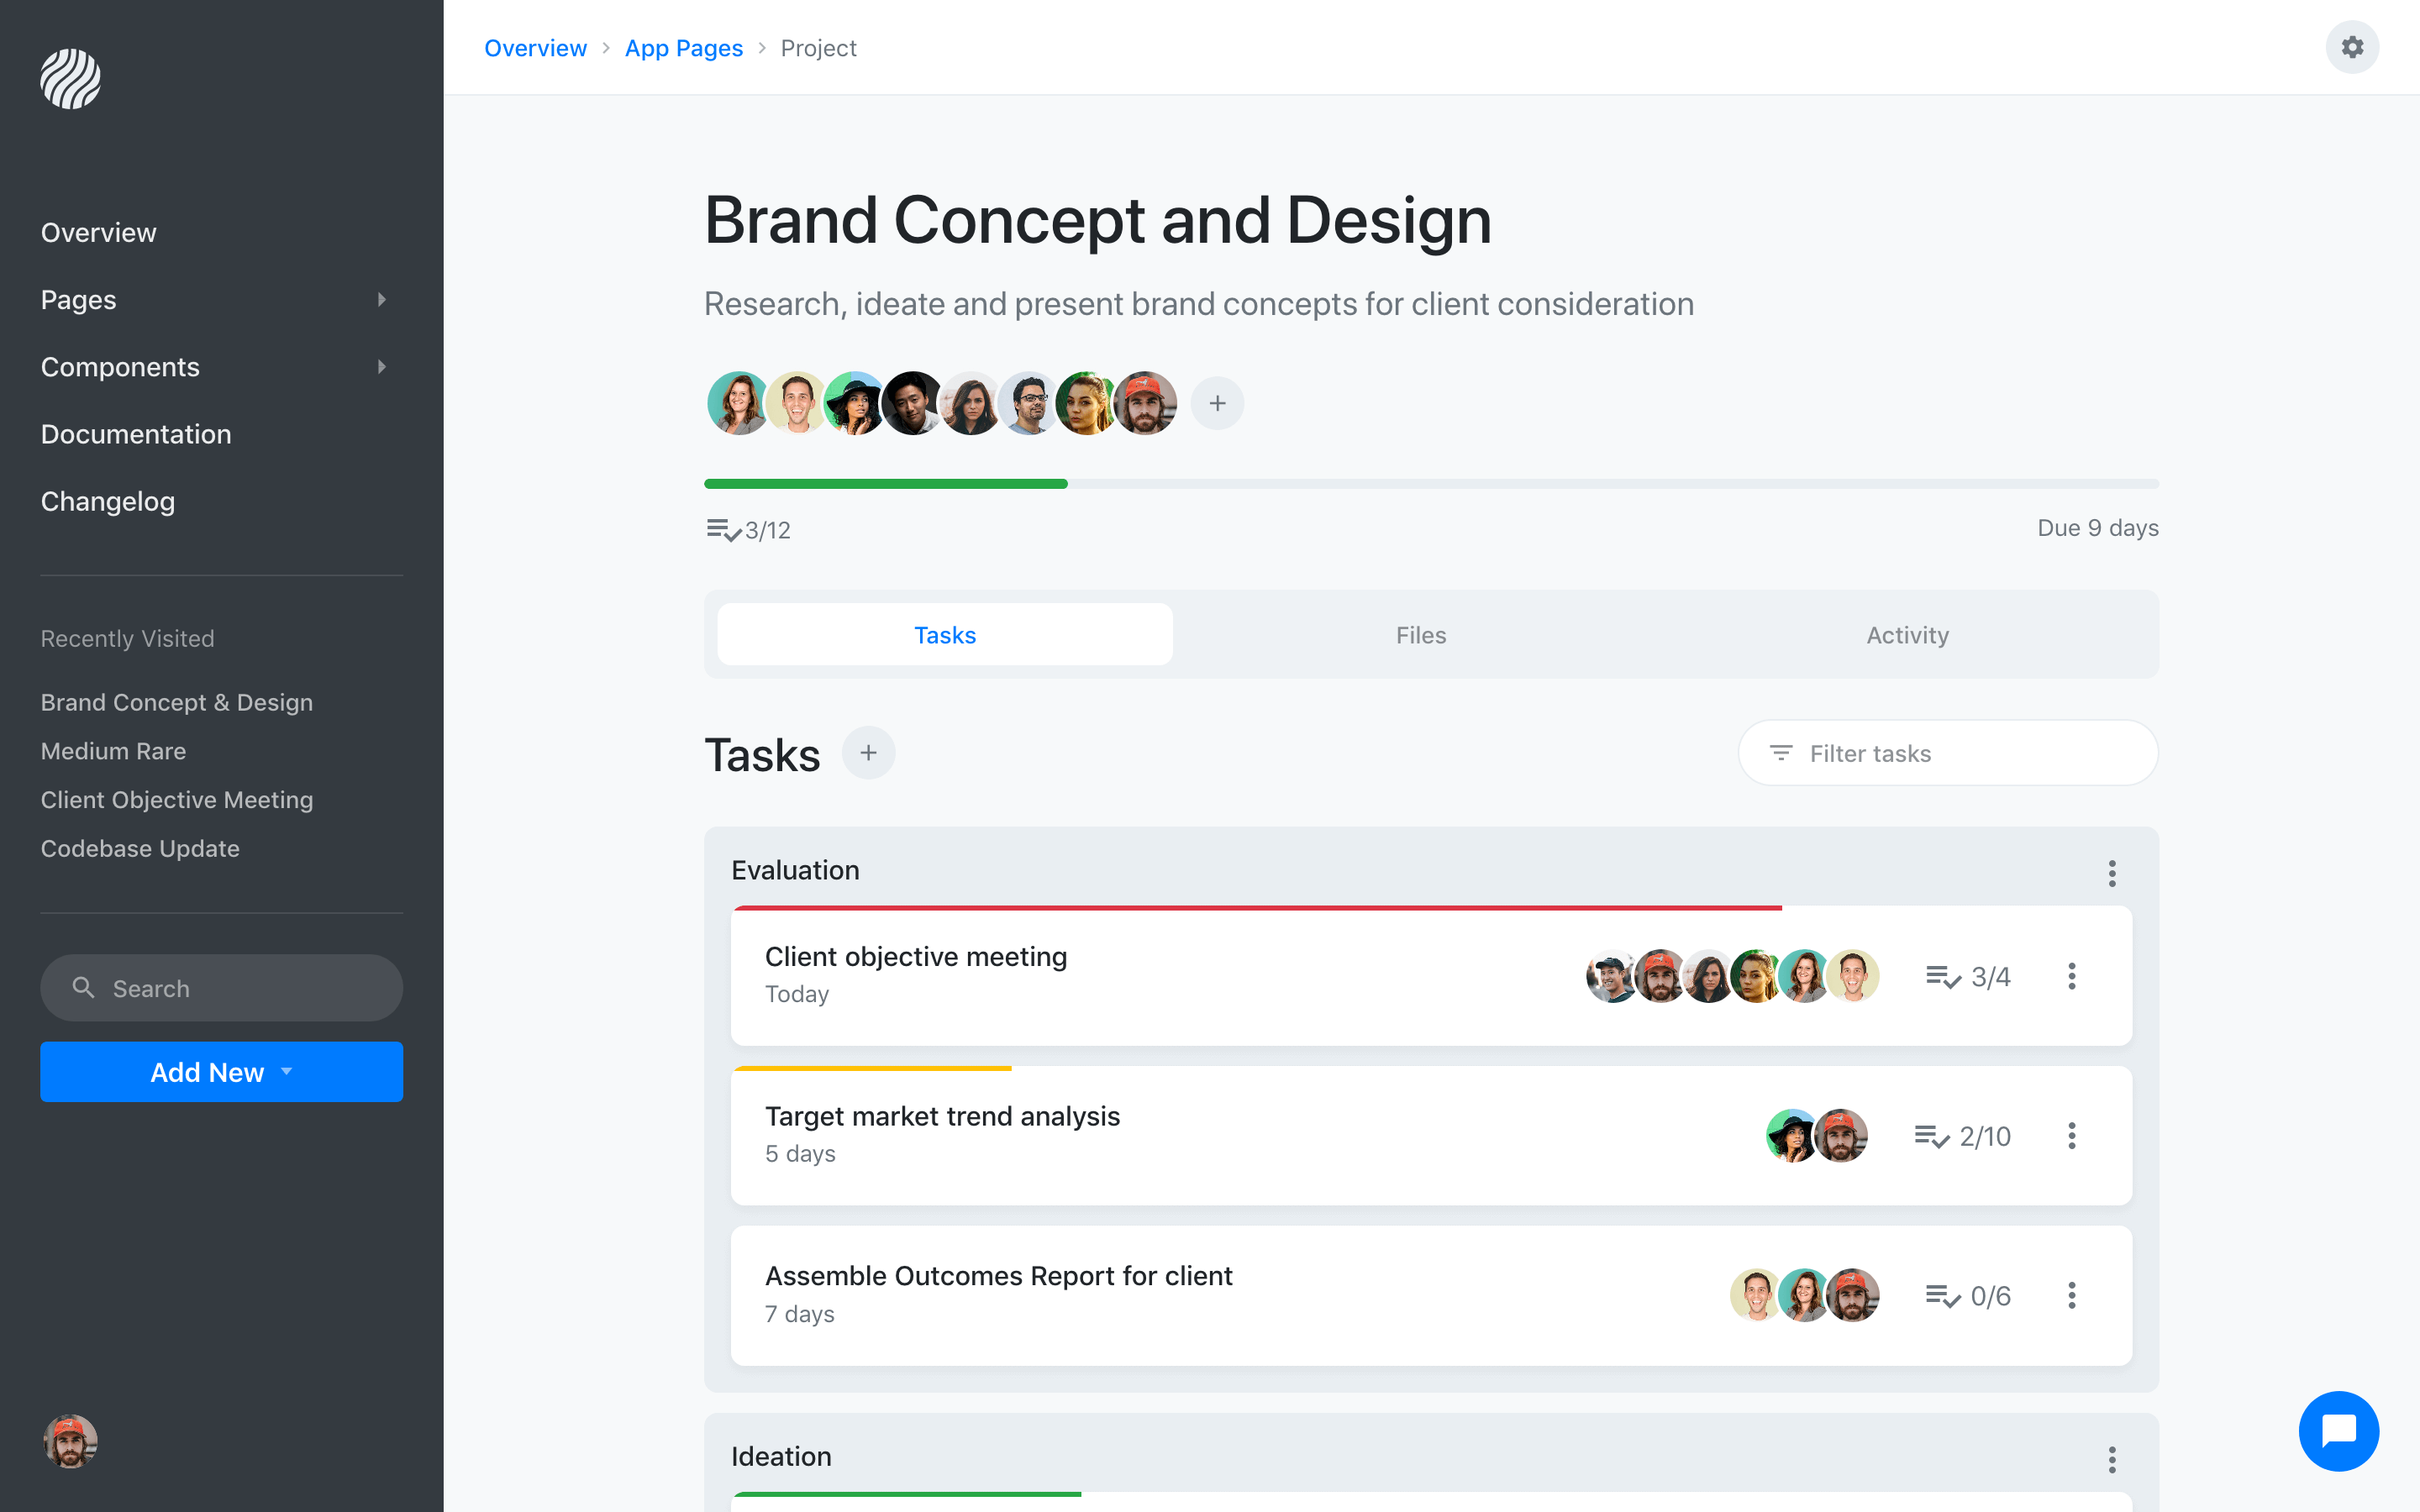This screenshot has width=2420, height=1512.
Task: Open App Pages breadcrumb link
Action: (684, 48)
